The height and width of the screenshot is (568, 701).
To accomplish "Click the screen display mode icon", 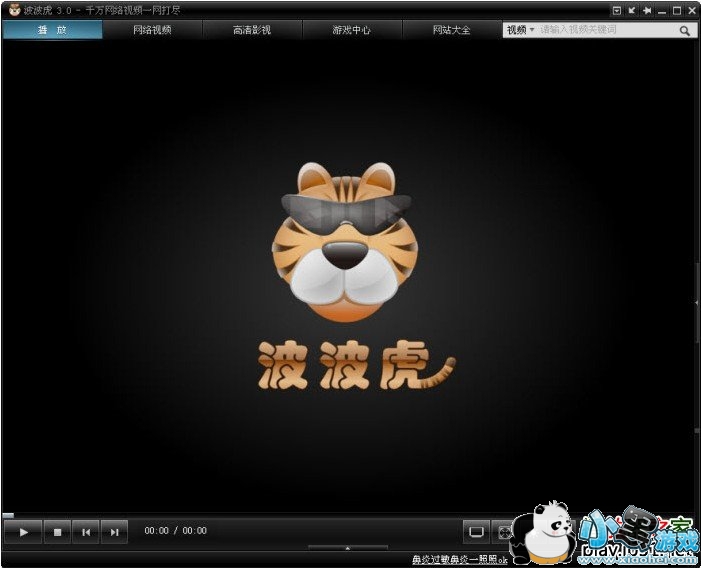I will (x=476, y=532).
